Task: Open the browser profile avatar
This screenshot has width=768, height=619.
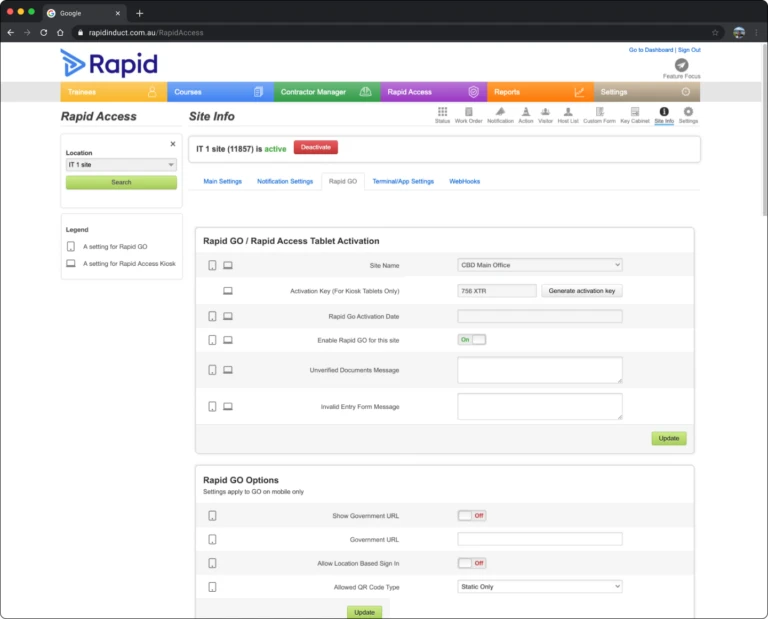Action: point(739,32)
